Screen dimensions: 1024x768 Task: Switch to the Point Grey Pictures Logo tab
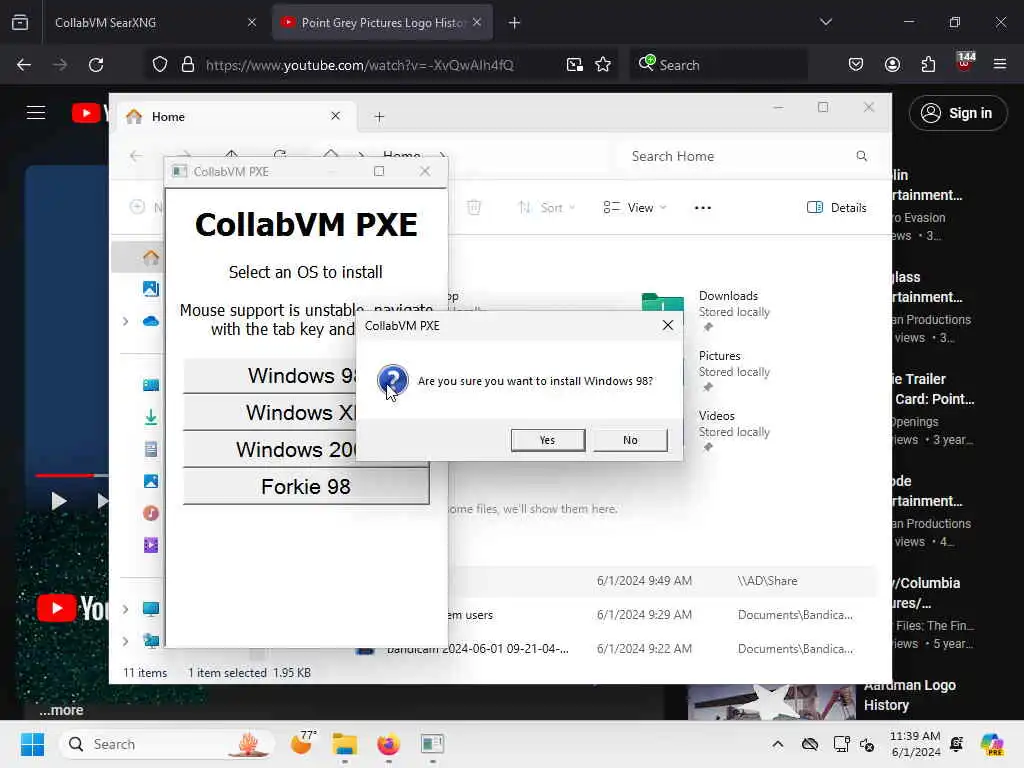tap(381, 22)
